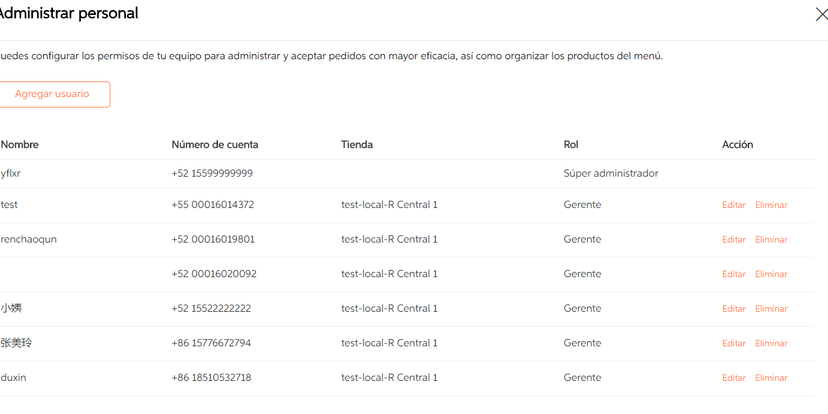Click the Agregar usuario button

pyautogui.click(x=52, y=94)
